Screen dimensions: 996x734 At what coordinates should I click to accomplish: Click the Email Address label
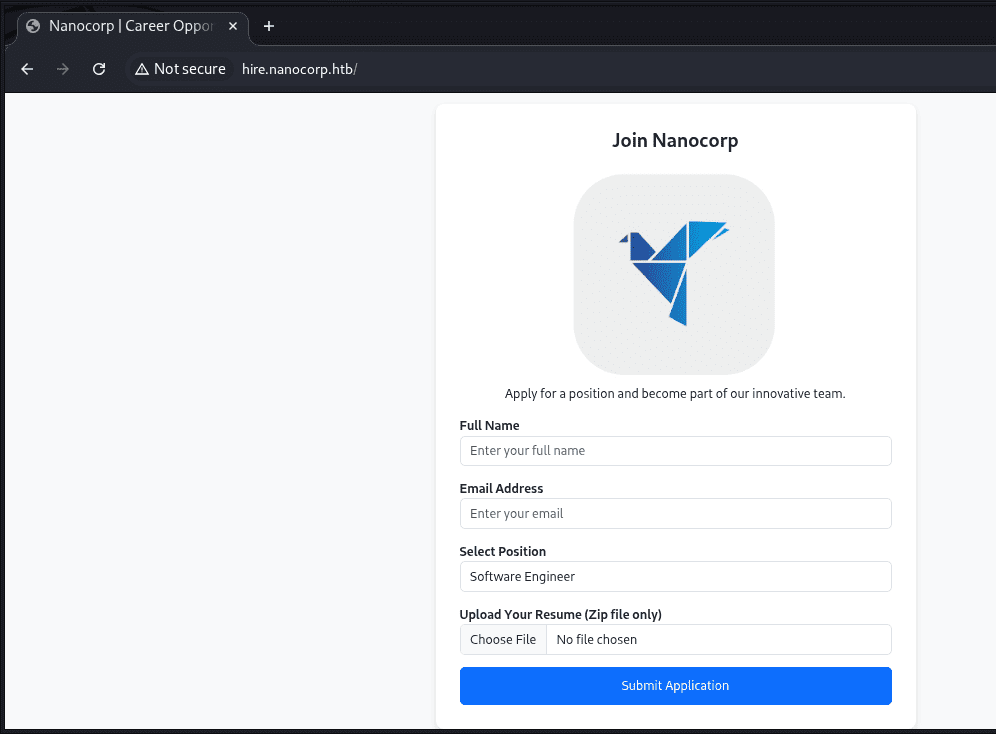pos(501,489)
